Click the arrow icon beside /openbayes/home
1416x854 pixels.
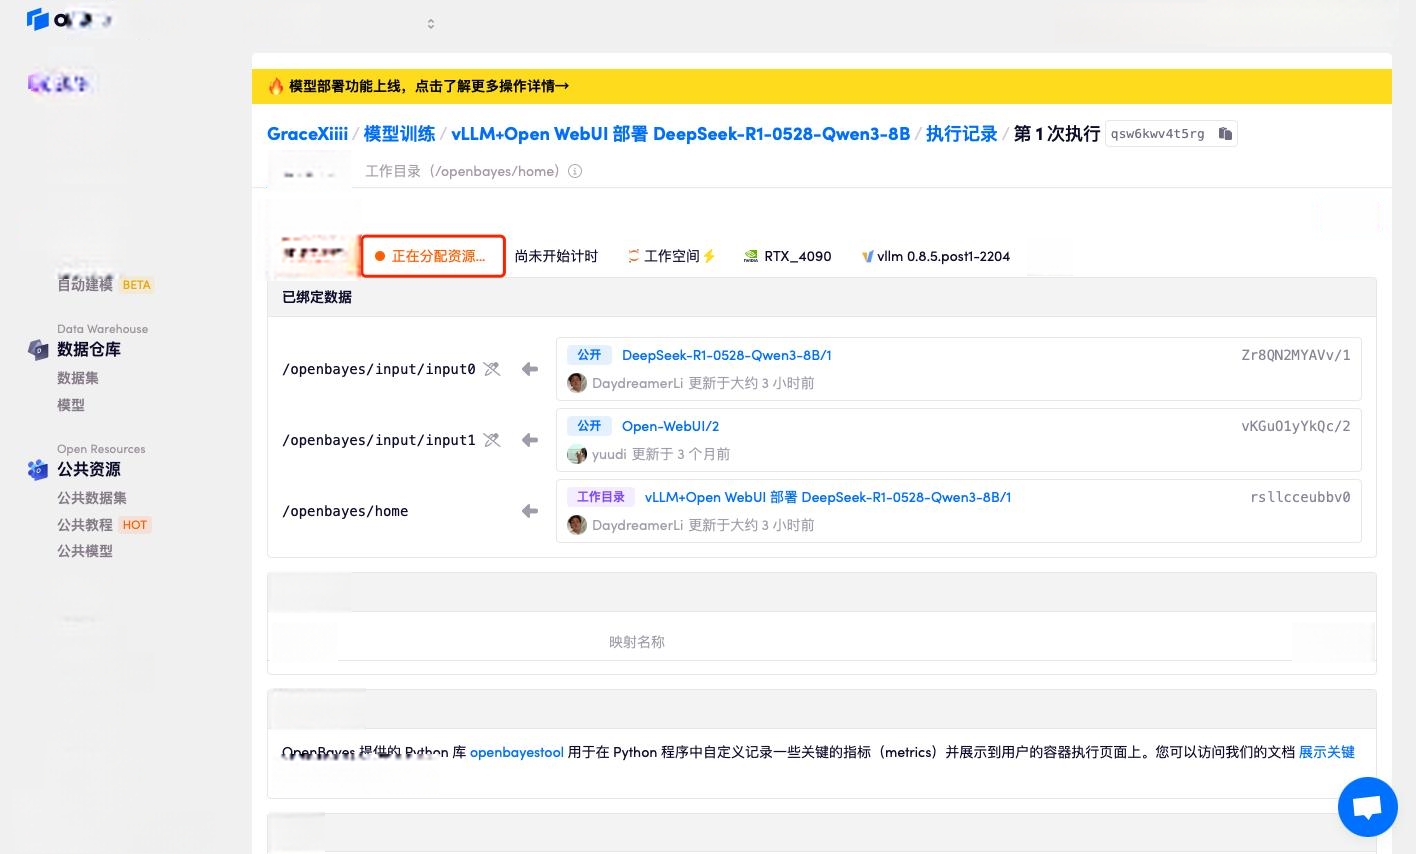click(530, 511)
